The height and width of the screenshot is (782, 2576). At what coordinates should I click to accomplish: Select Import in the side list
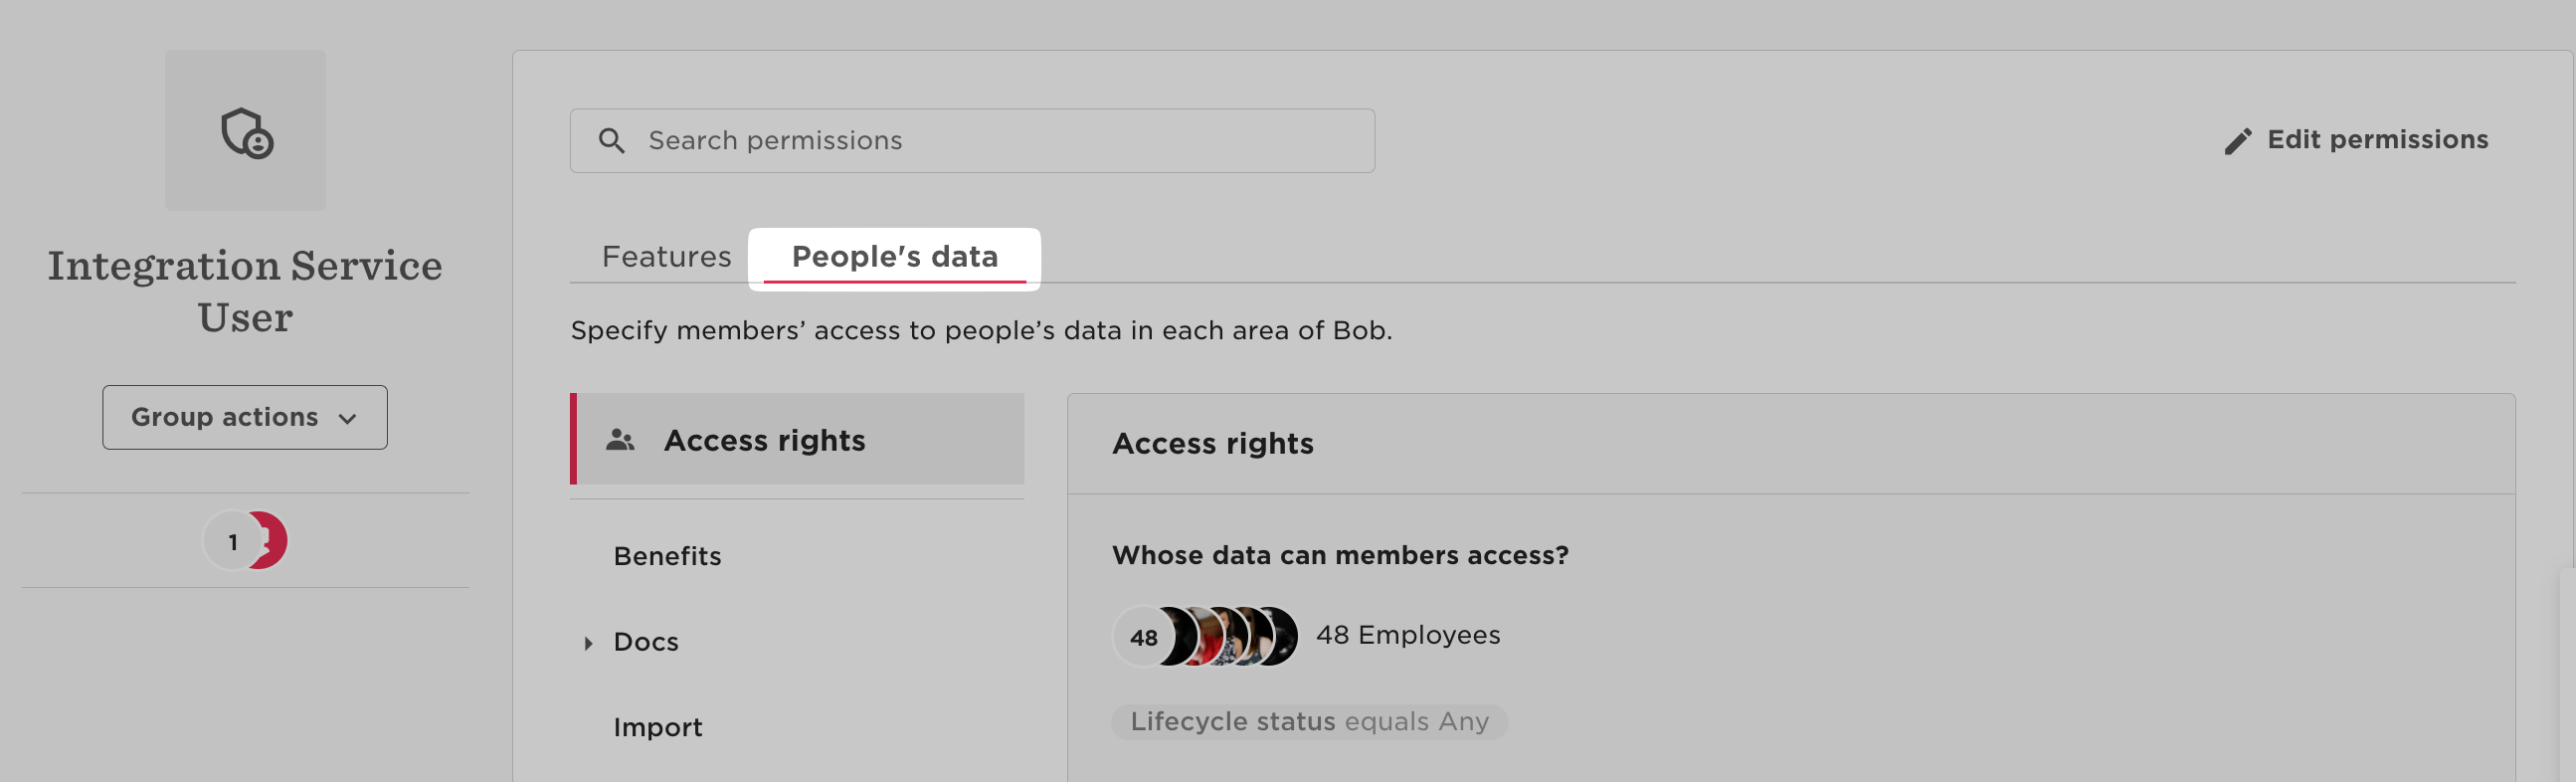pyautogui.click(x=657, y=727)
